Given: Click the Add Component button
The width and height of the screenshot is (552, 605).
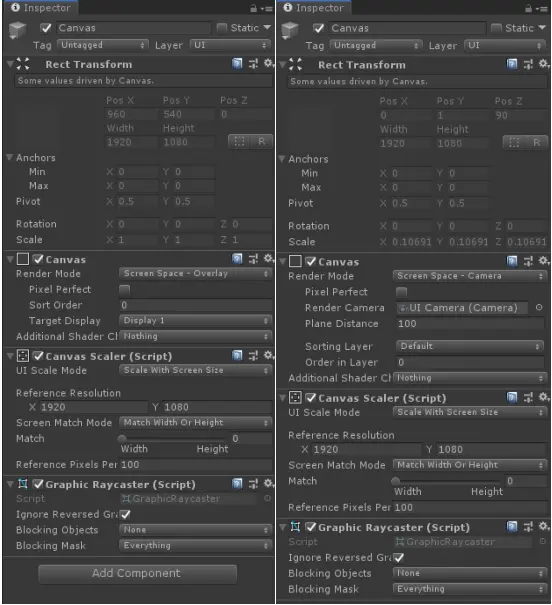Looking at the screenshot, I should [137, 574].
